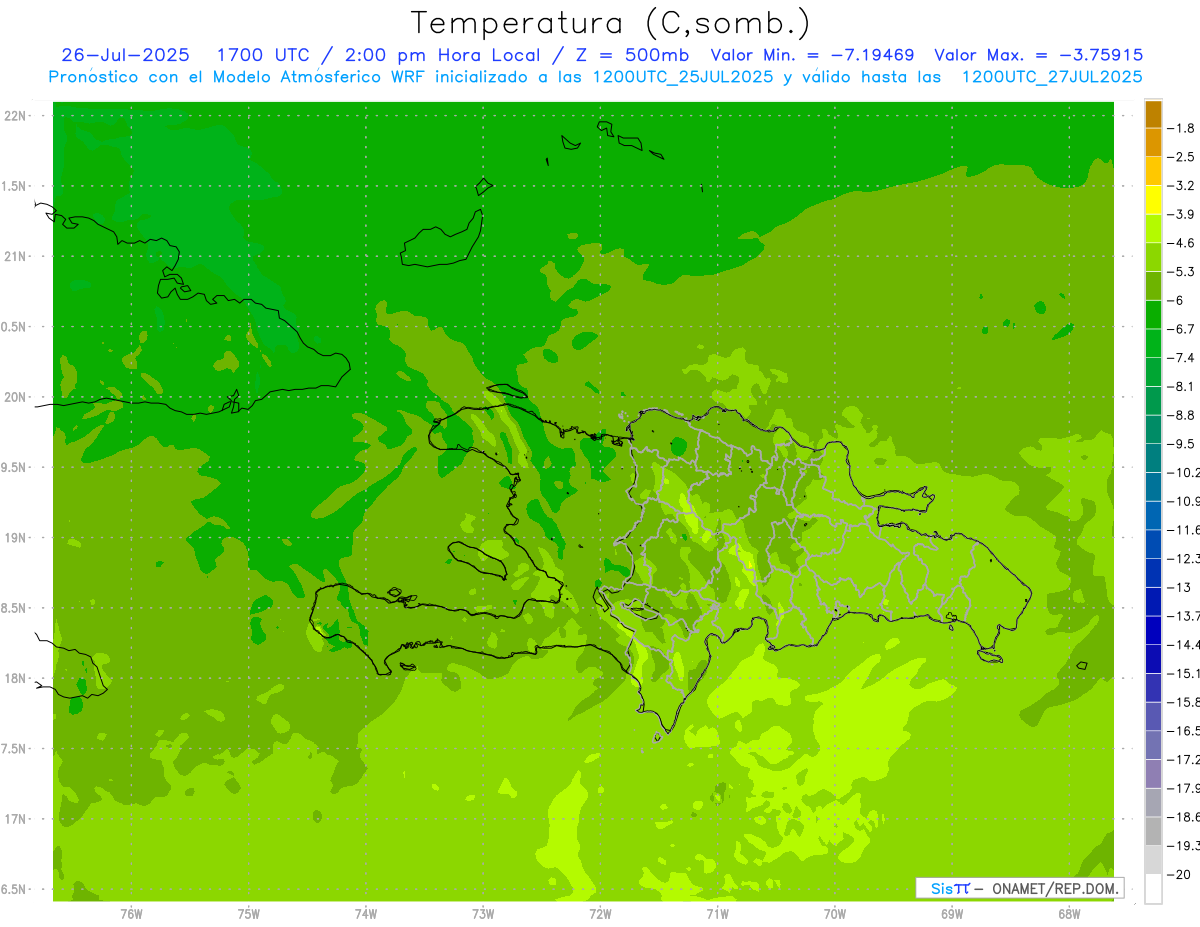Pick green swatch between -6 and -6.7
The height and width of the screenshot is (927, 1200).
1153,315
